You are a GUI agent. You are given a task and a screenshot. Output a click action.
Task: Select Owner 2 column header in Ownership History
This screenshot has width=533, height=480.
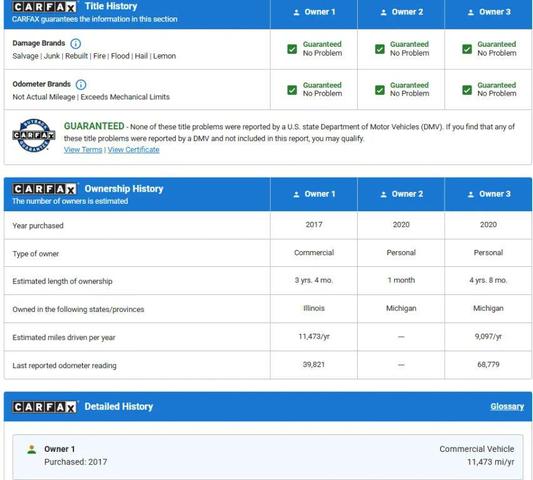click(x=401, y=194)
